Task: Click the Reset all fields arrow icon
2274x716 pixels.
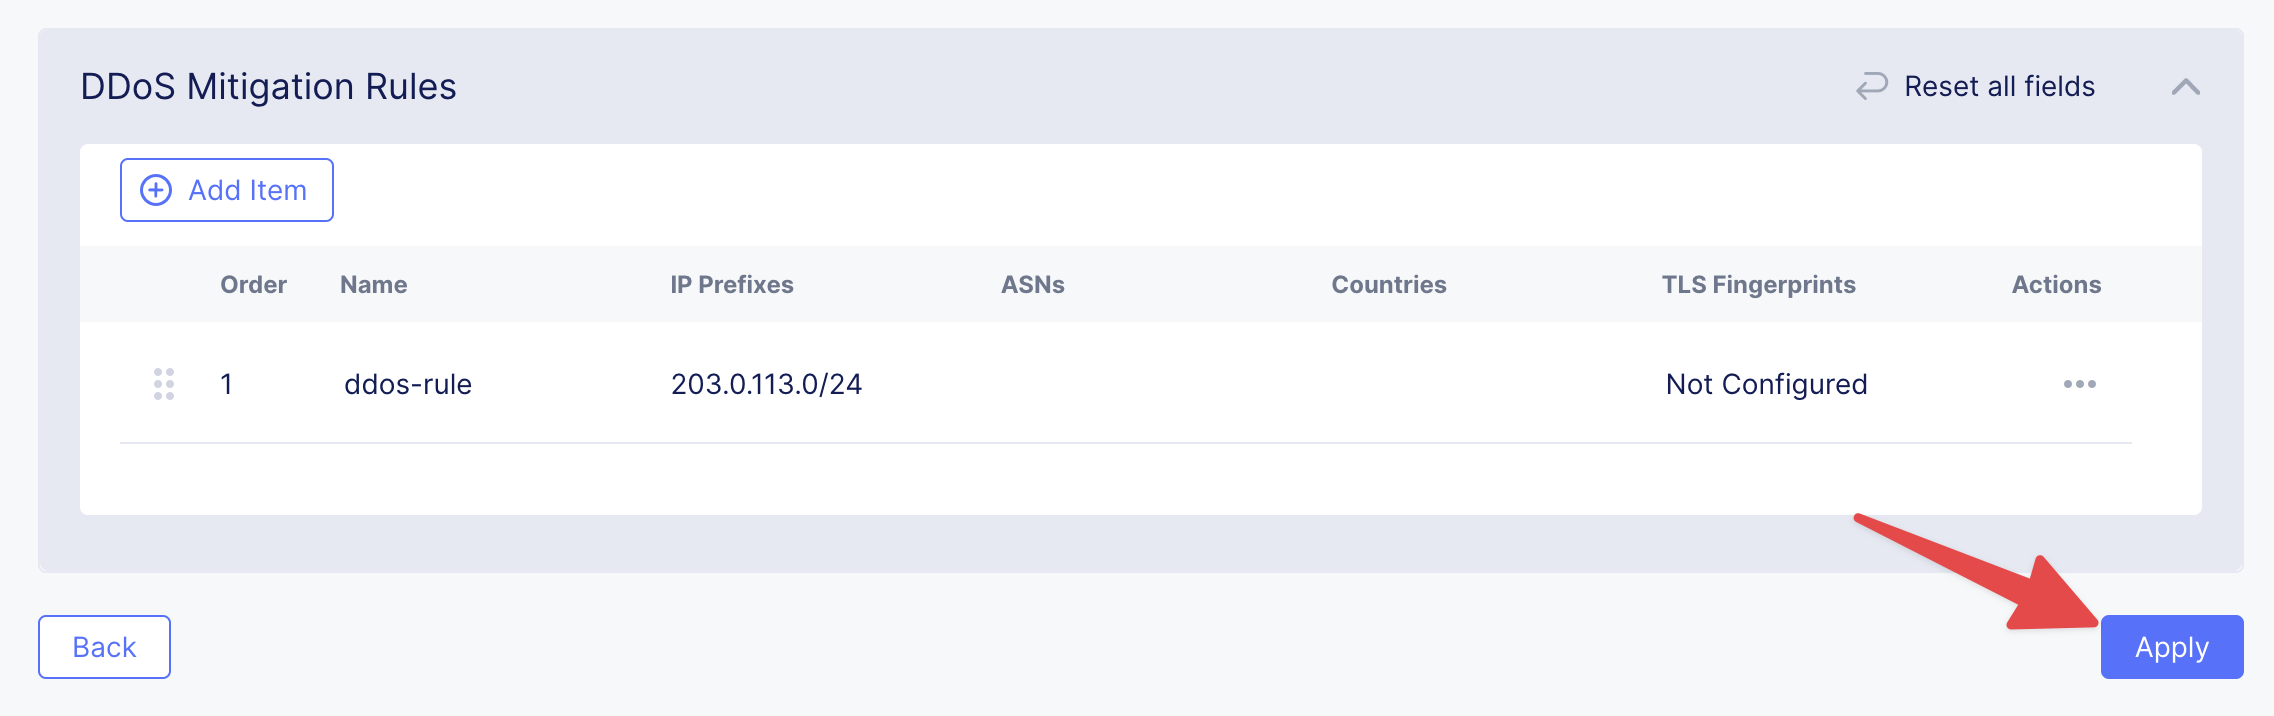Action: pos(1871,86)
